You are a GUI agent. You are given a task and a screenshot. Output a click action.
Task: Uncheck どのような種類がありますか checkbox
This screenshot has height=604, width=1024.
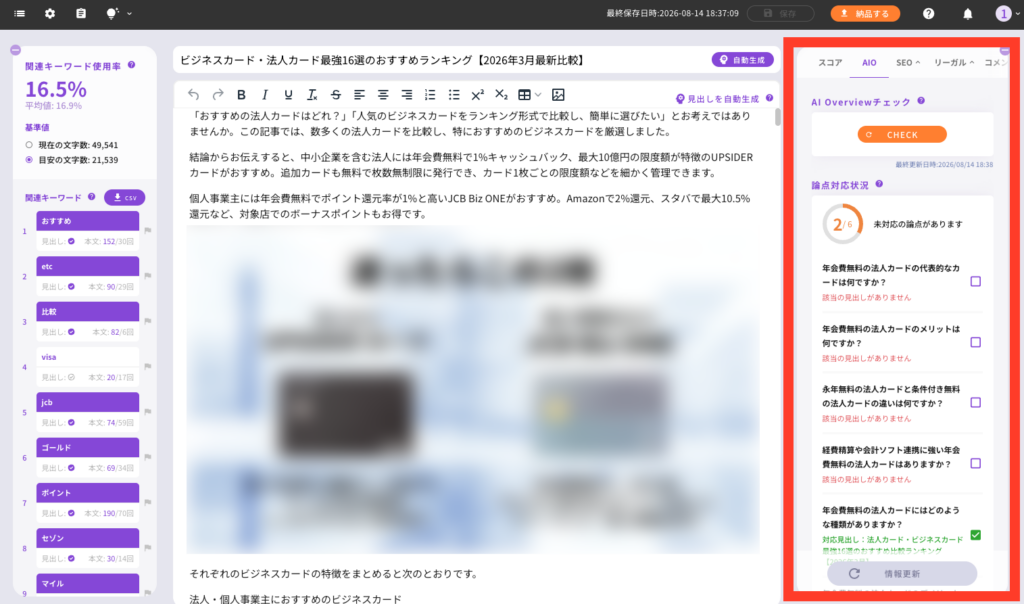pyautogui.click(x=976, y=535)
